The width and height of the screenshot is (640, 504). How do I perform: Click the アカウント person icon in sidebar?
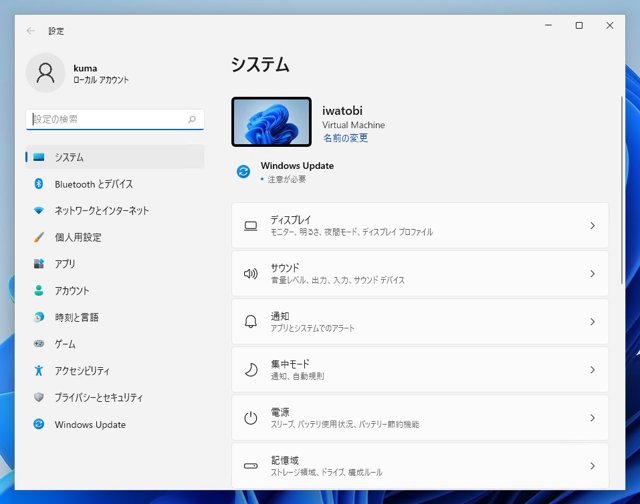tap(39, 291)
